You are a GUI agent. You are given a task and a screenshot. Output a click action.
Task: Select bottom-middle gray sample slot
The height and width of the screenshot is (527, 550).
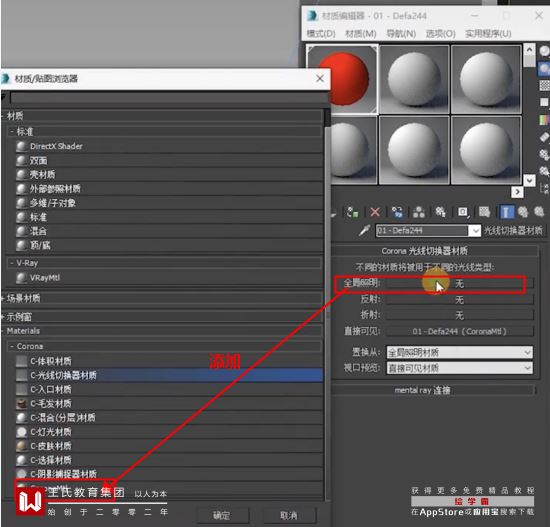414,151
